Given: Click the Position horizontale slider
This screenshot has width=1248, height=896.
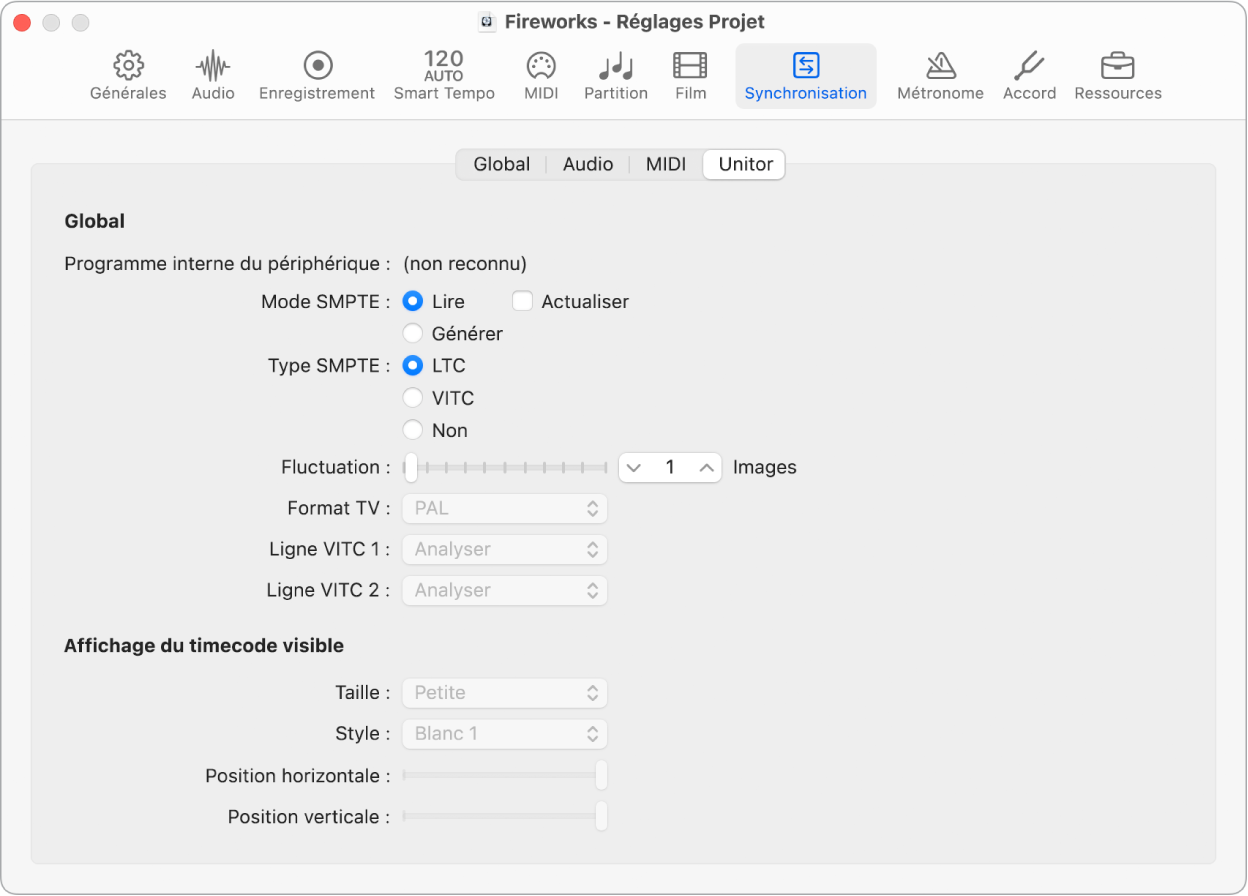Looking at the screenshot, I should (505, 775).
